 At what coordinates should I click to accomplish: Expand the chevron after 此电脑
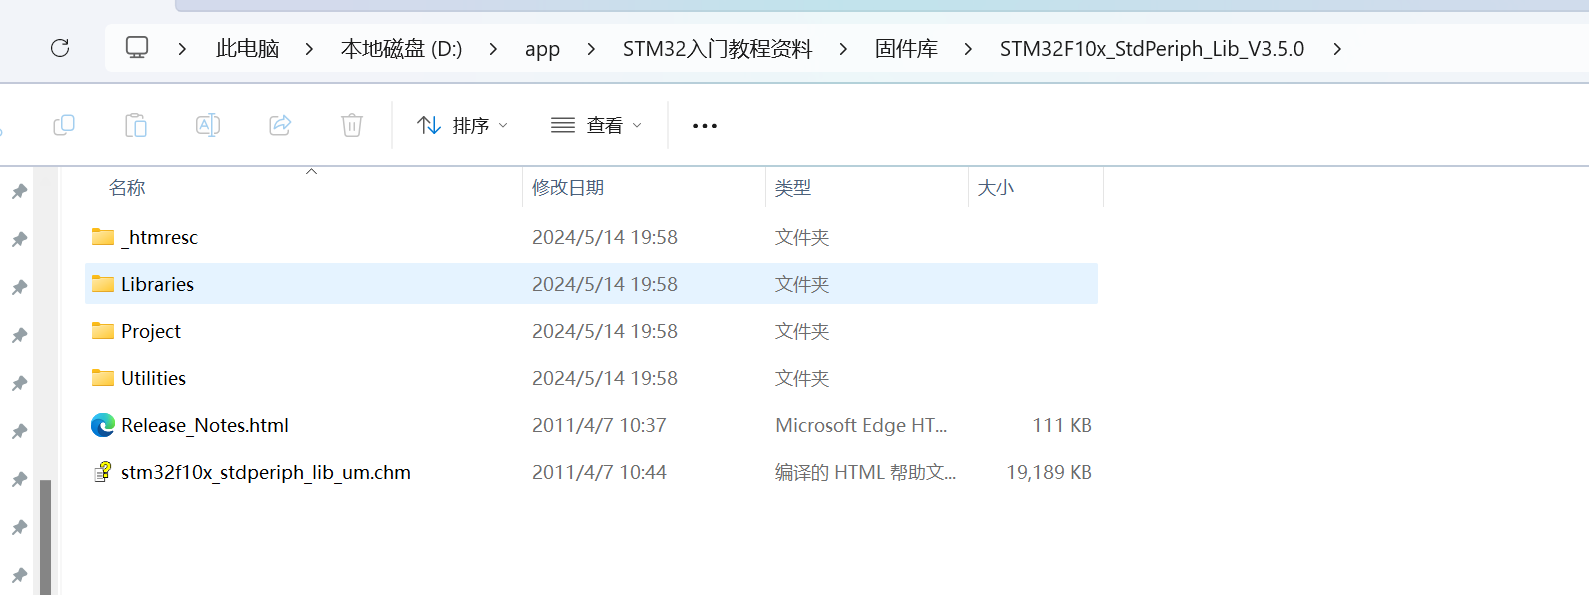click(309, 49)
